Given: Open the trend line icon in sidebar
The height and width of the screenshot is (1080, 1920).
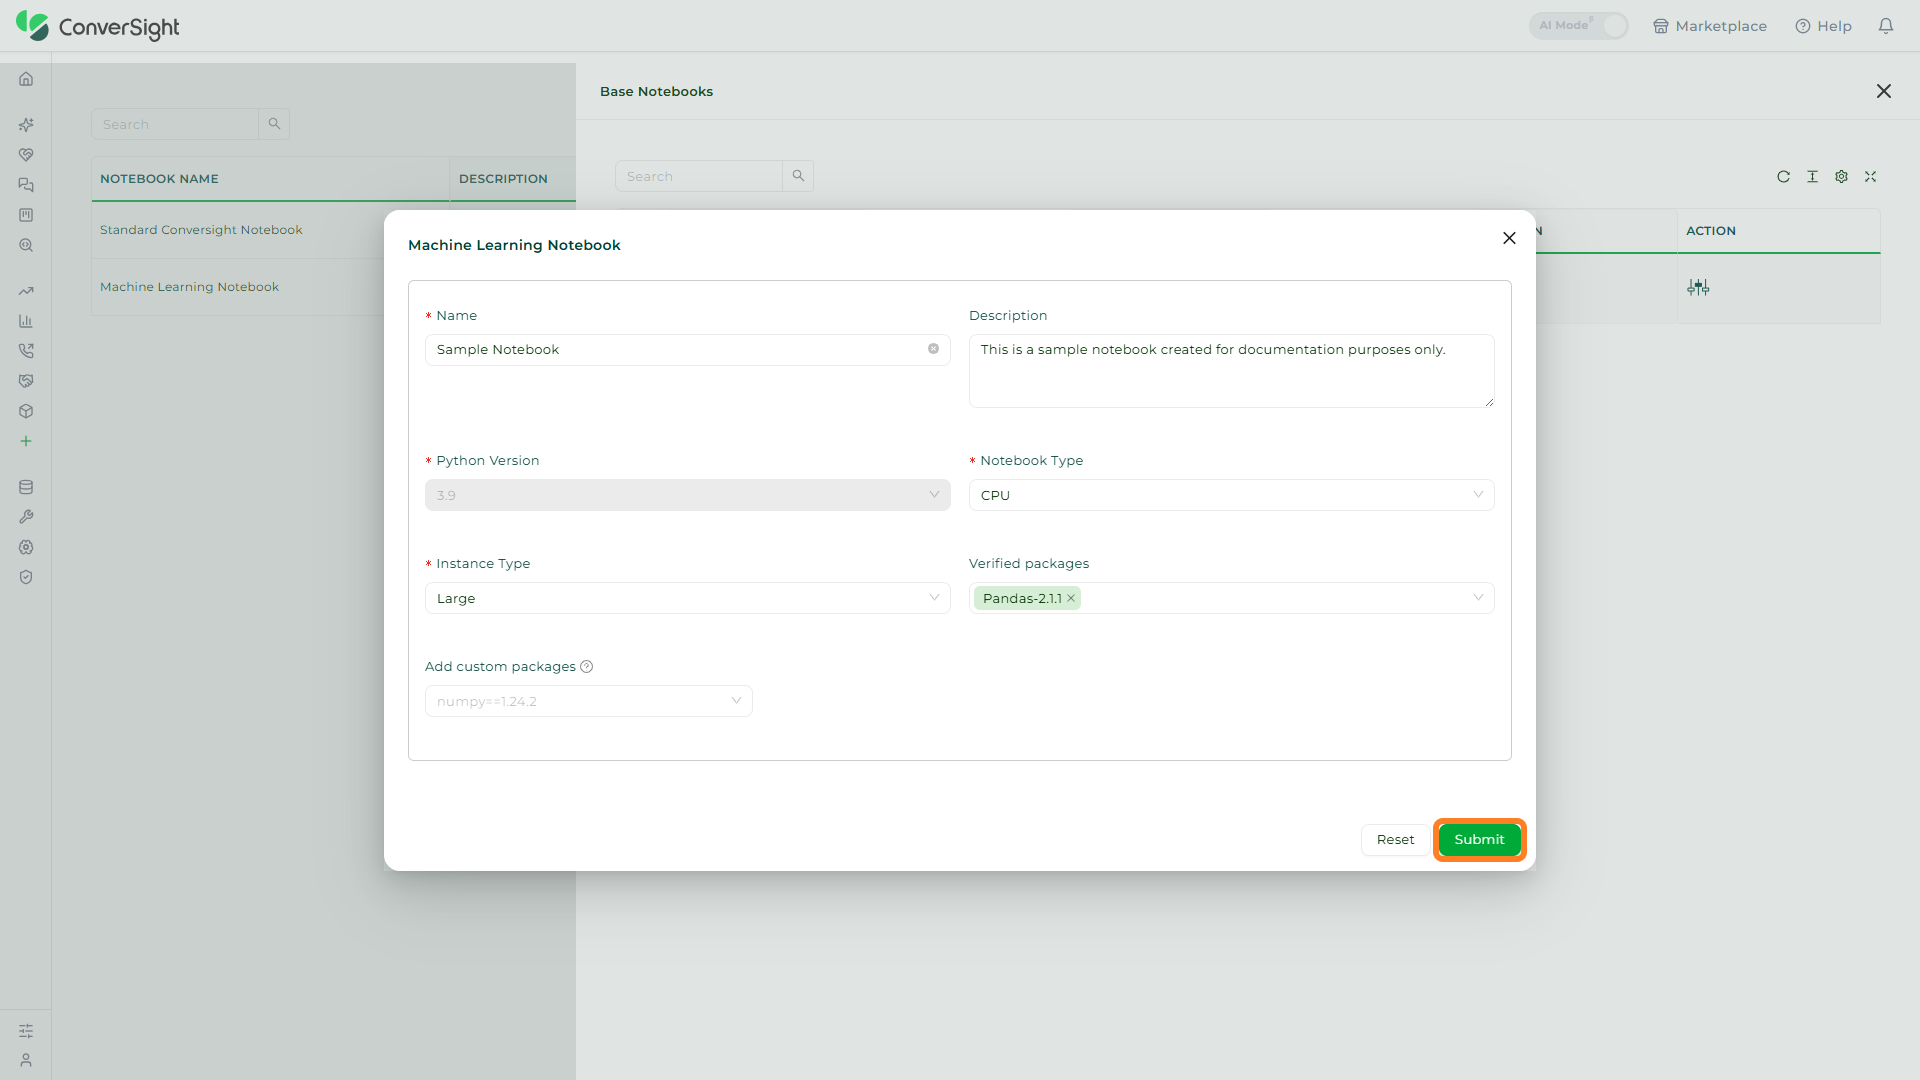Looking at the screenshot, I should [26, 291].
